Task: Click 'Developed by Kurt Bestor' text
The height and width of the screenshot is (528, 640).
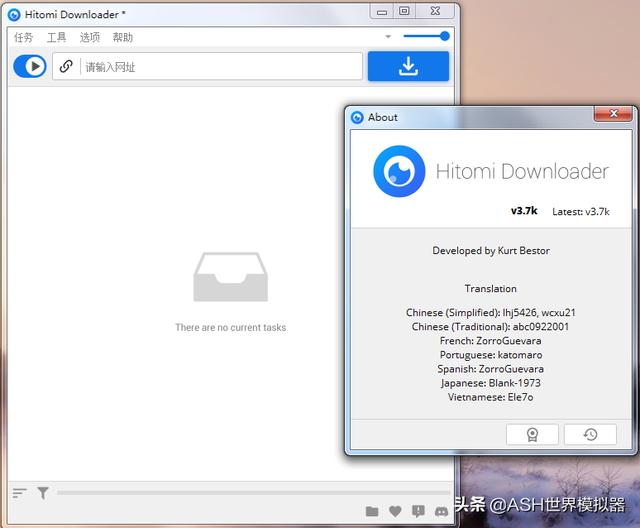Action: coord(491,251)
